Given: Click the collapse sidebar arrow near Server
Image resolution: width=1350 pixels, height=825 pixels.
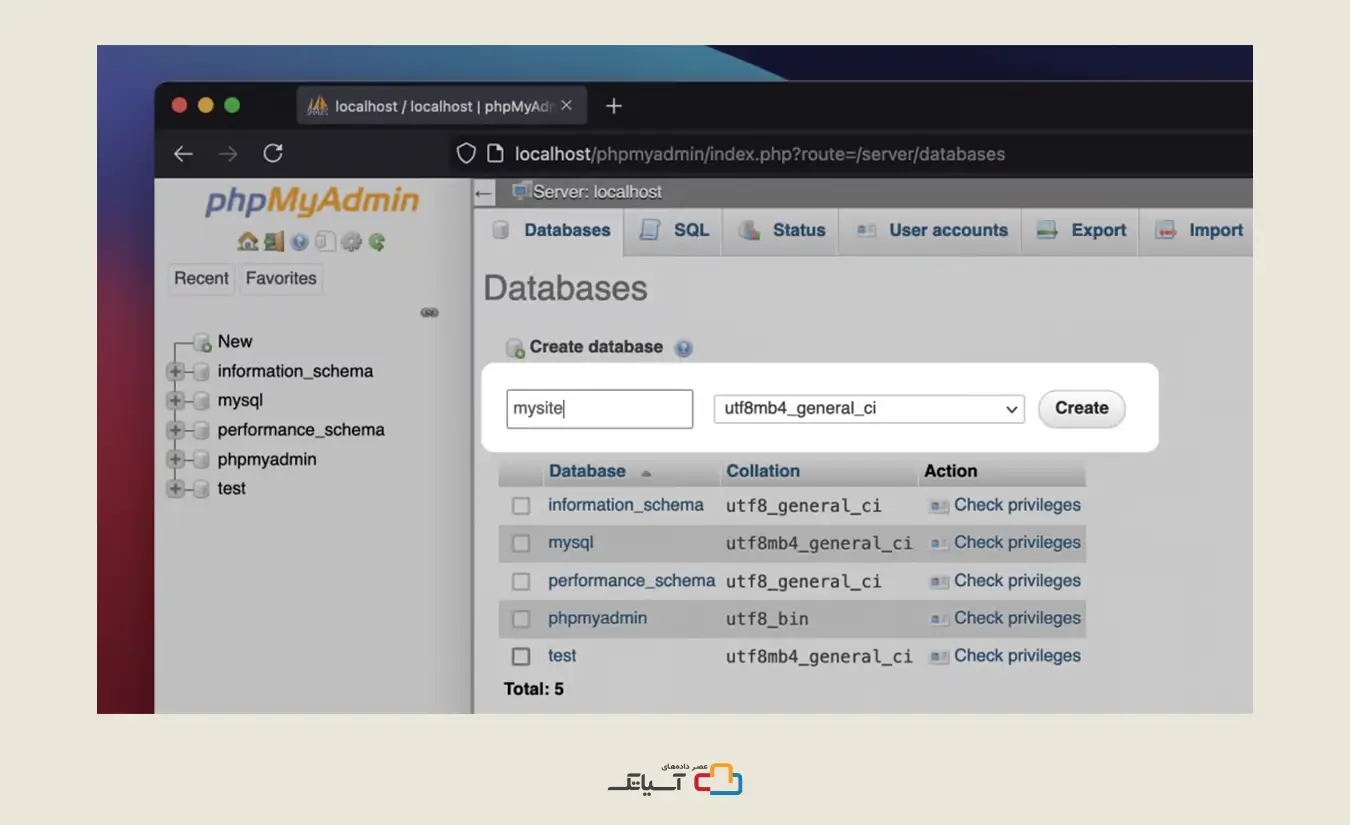Looking at the screenshot, I should [484, 193].
